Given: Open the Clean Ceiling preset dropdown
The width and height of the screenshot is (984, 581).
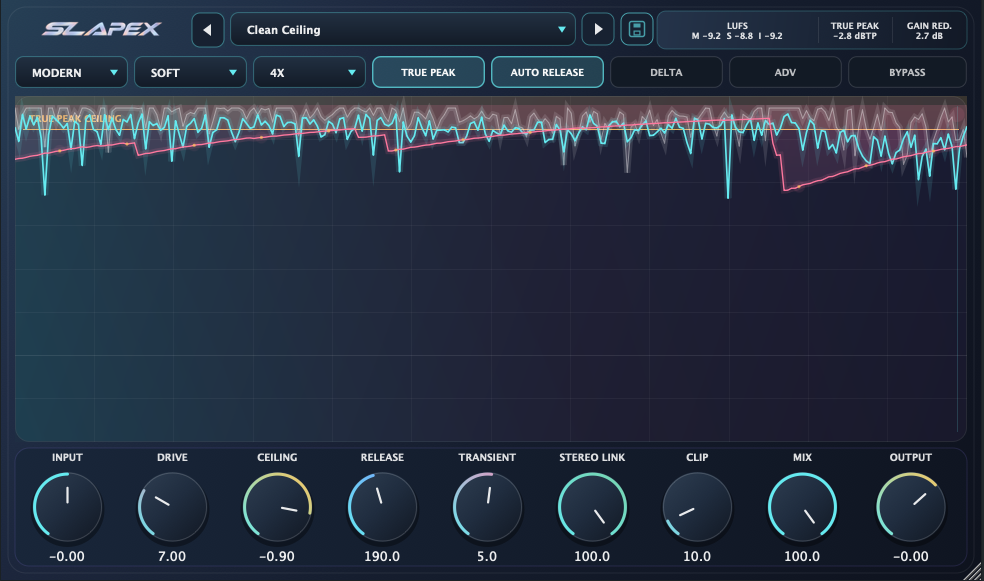Looking at the screenshot, I should [x=403, y=29].
